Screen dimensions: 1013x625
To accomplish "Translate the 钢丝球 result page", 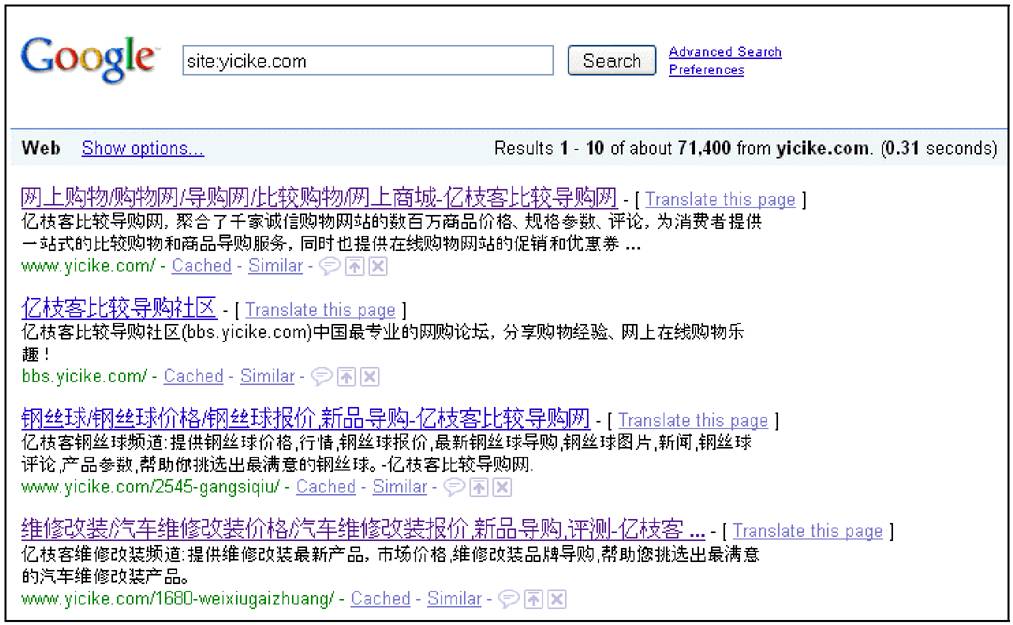I will [x=693, y=421].
